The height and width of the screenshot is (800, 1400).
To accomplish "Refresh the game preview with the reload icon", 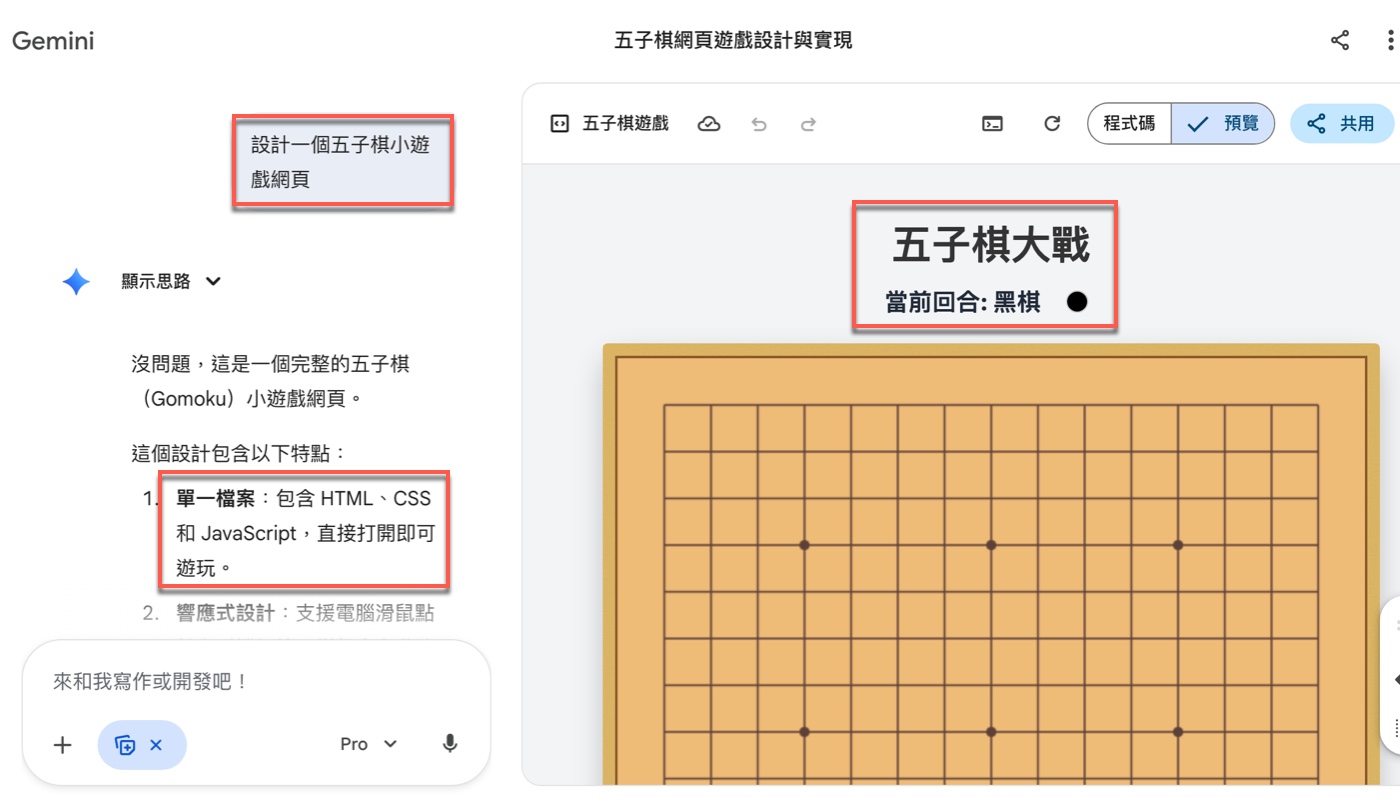I will tap(1052, 122).
